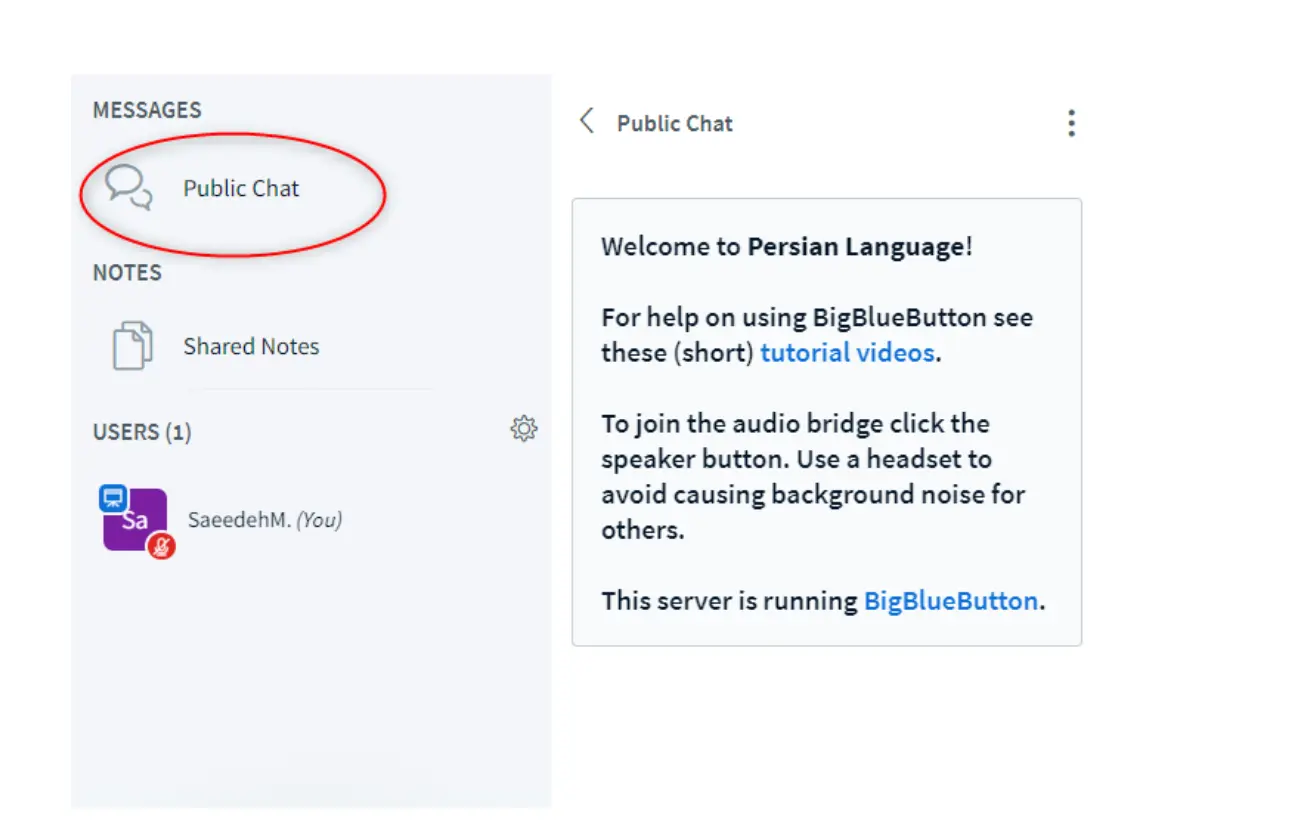Click the MESSAGES section heading
1316x834 pixels.
147,110
